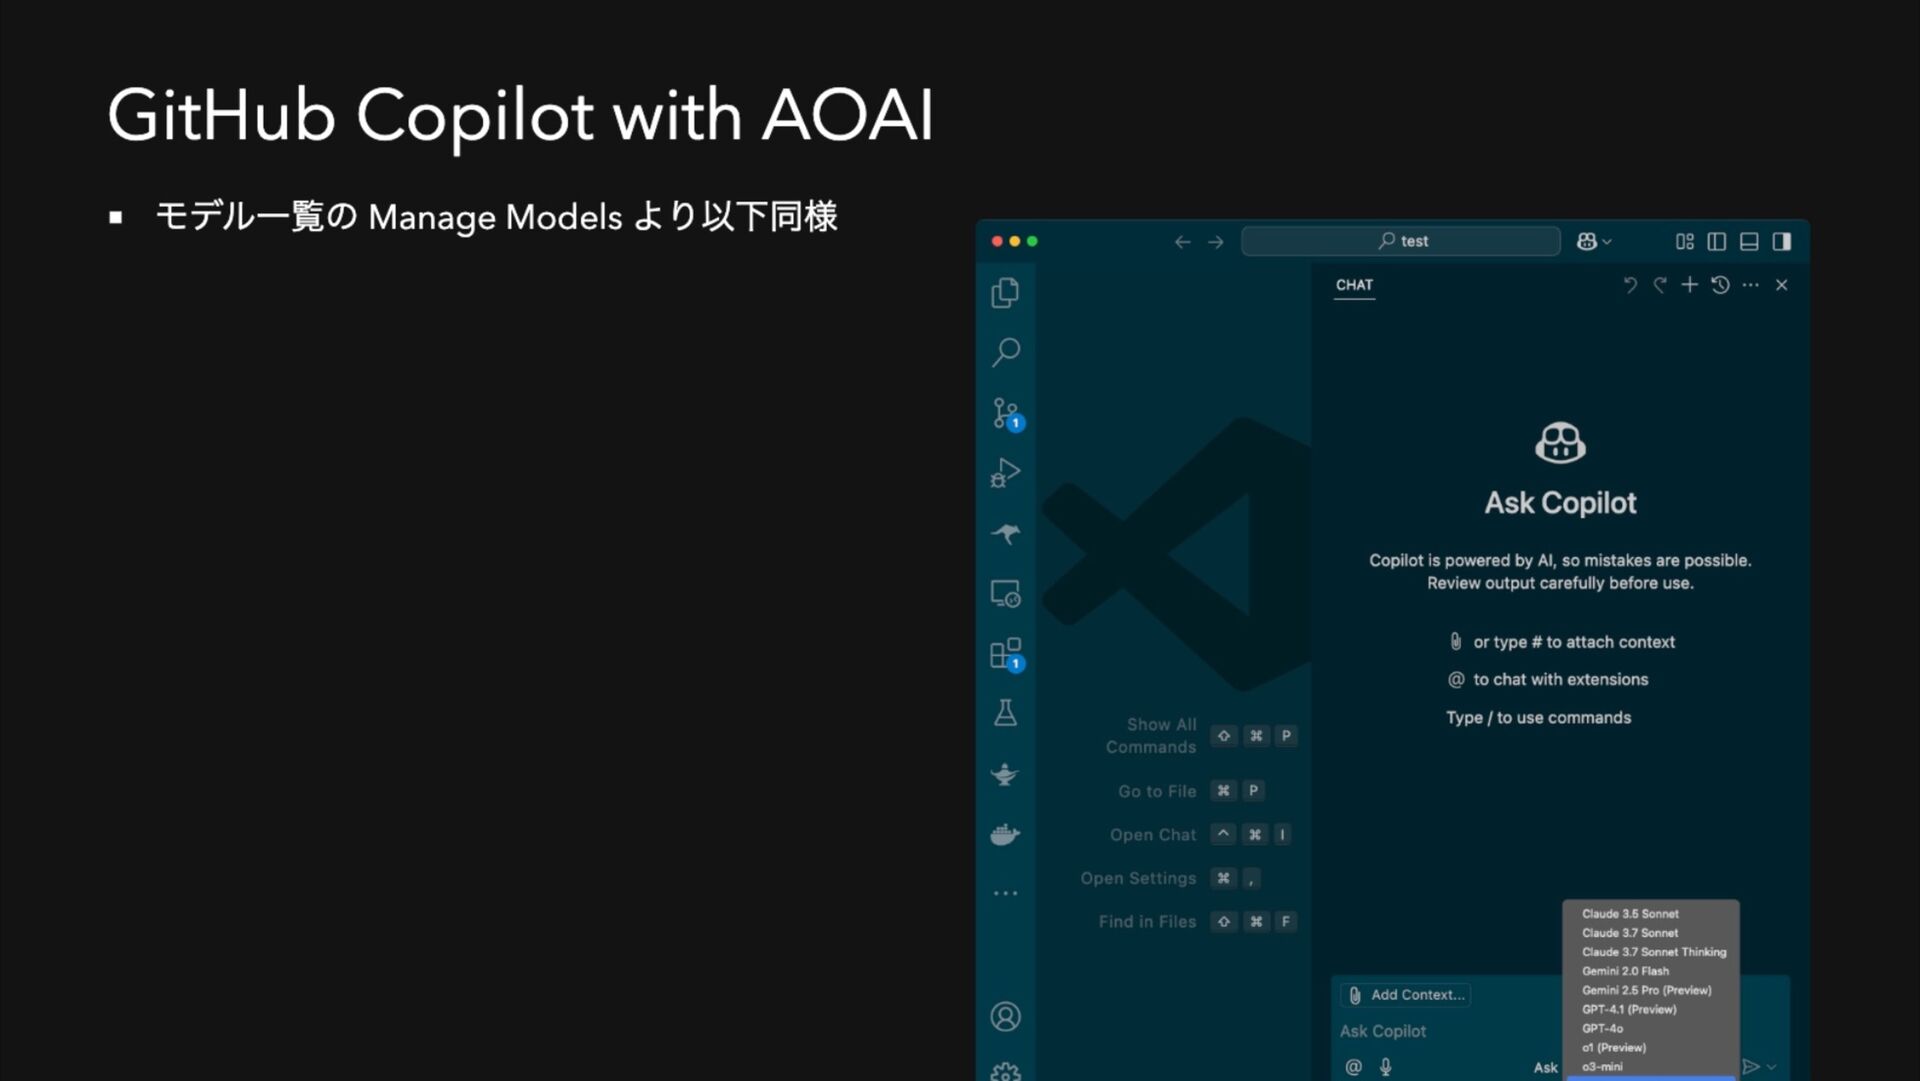The width and height of the screenshot is (1920, 1081).
Task: Show chat history clock icon
Action: pos(1720,285)
